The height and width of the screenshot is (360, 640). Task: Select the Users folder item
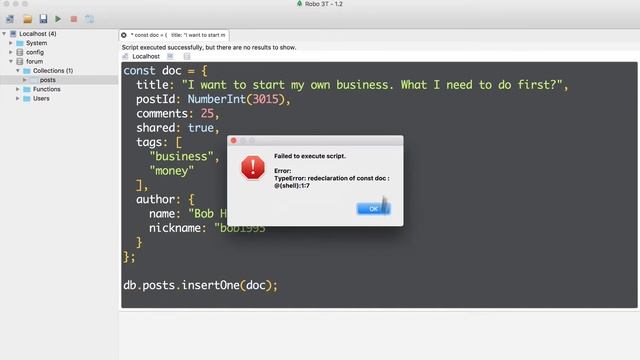coord(41,98)
